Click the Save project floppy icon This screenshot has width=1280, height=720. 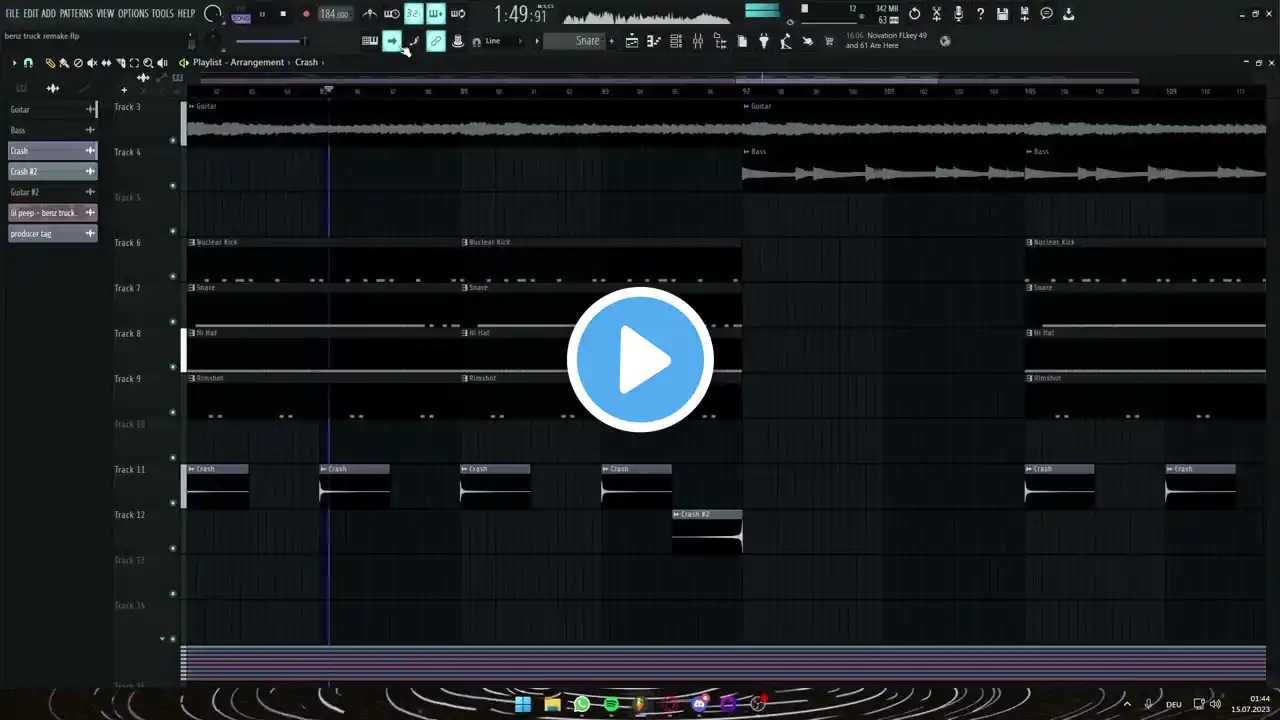pos(1002,14)
